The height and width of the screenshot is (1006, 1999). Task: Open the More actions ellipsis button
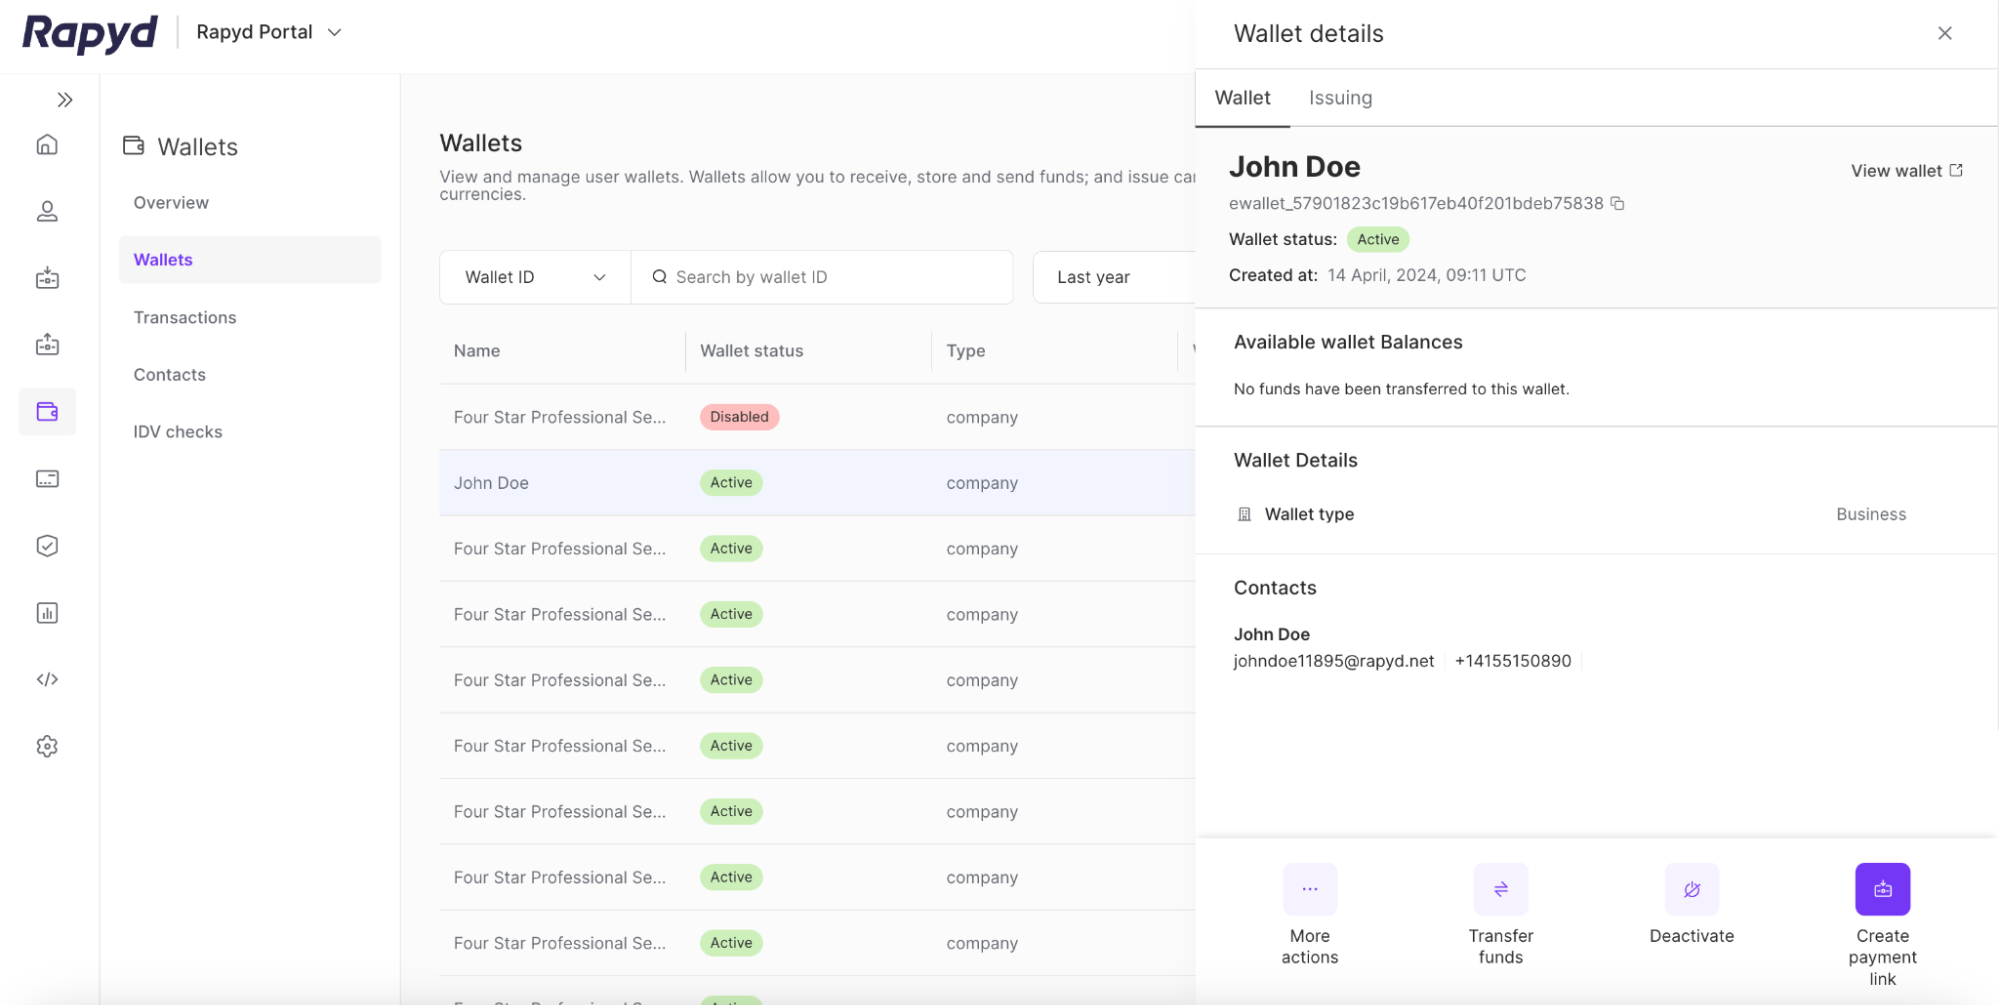click(x=1309, y=889)
